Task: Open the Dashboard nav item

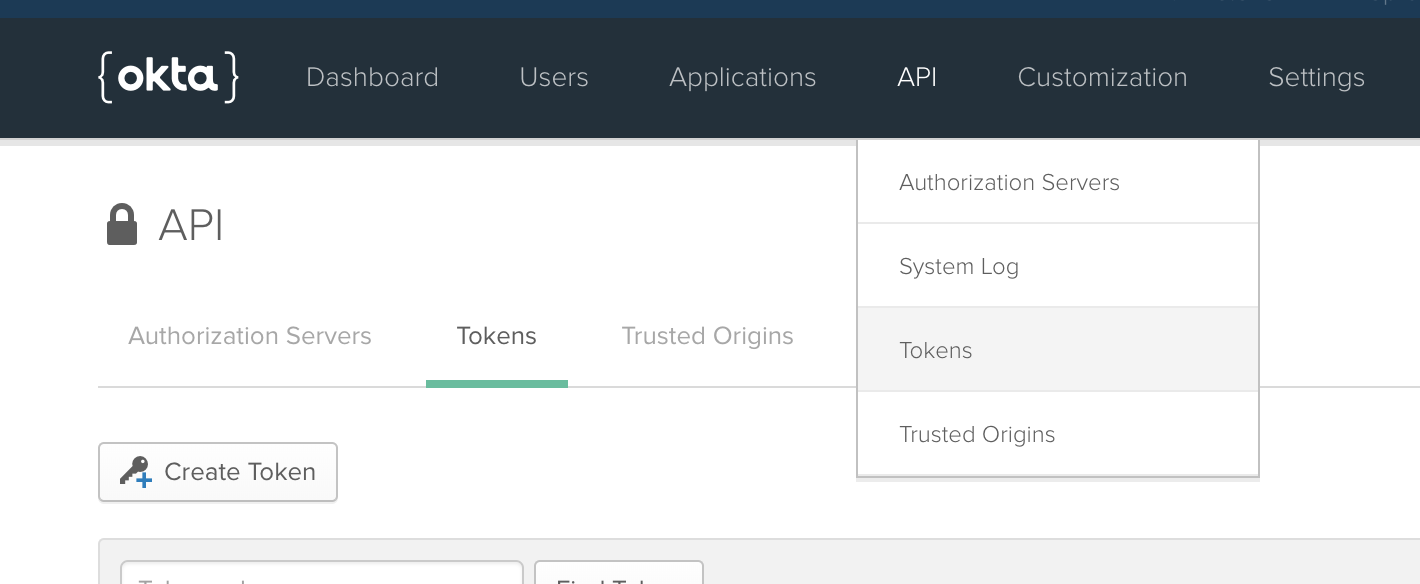Action: coord(372,77)
